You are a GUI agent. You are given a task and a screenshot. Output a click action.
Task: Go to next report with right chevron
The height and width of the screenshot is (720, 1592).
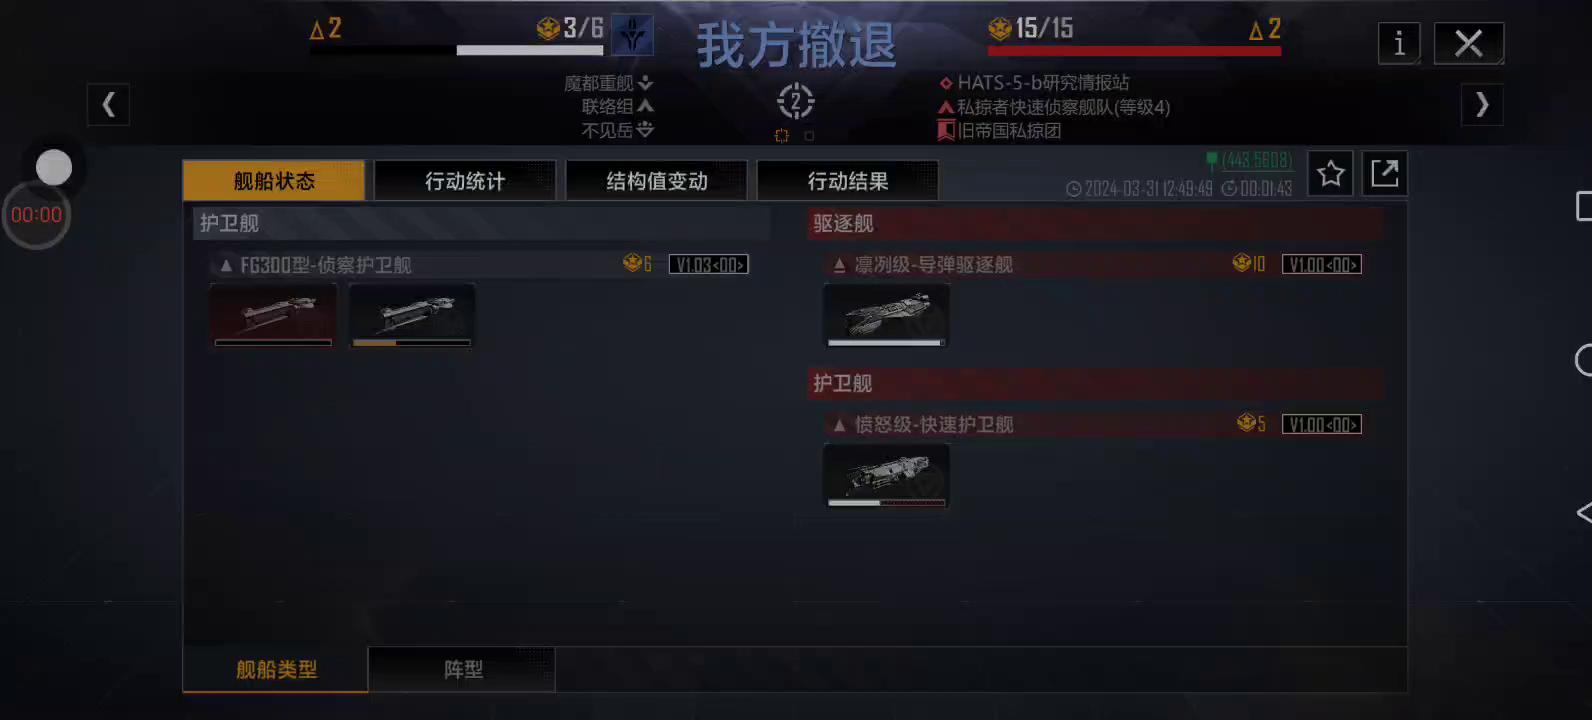(1482, 104)
